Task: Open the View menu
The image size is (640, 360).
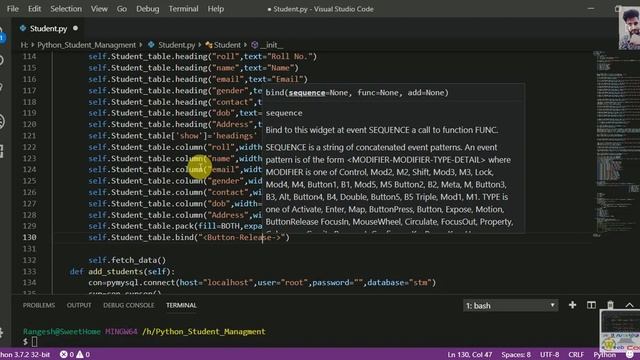Action: pos(99,9)
